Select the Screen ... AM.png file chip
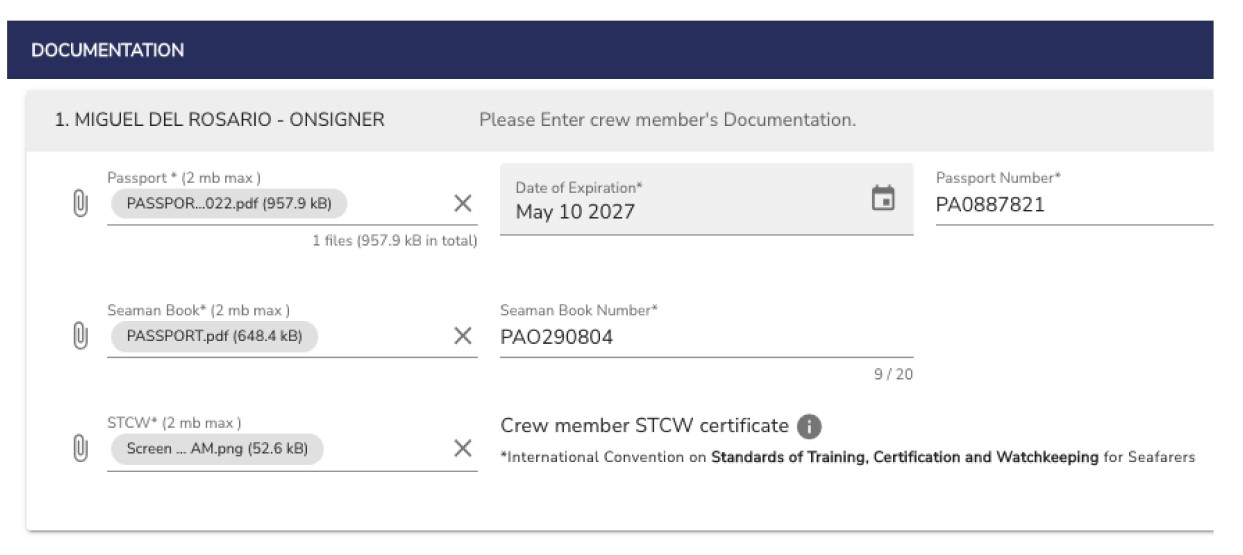1243x555 pixels. tap(217, 448)
